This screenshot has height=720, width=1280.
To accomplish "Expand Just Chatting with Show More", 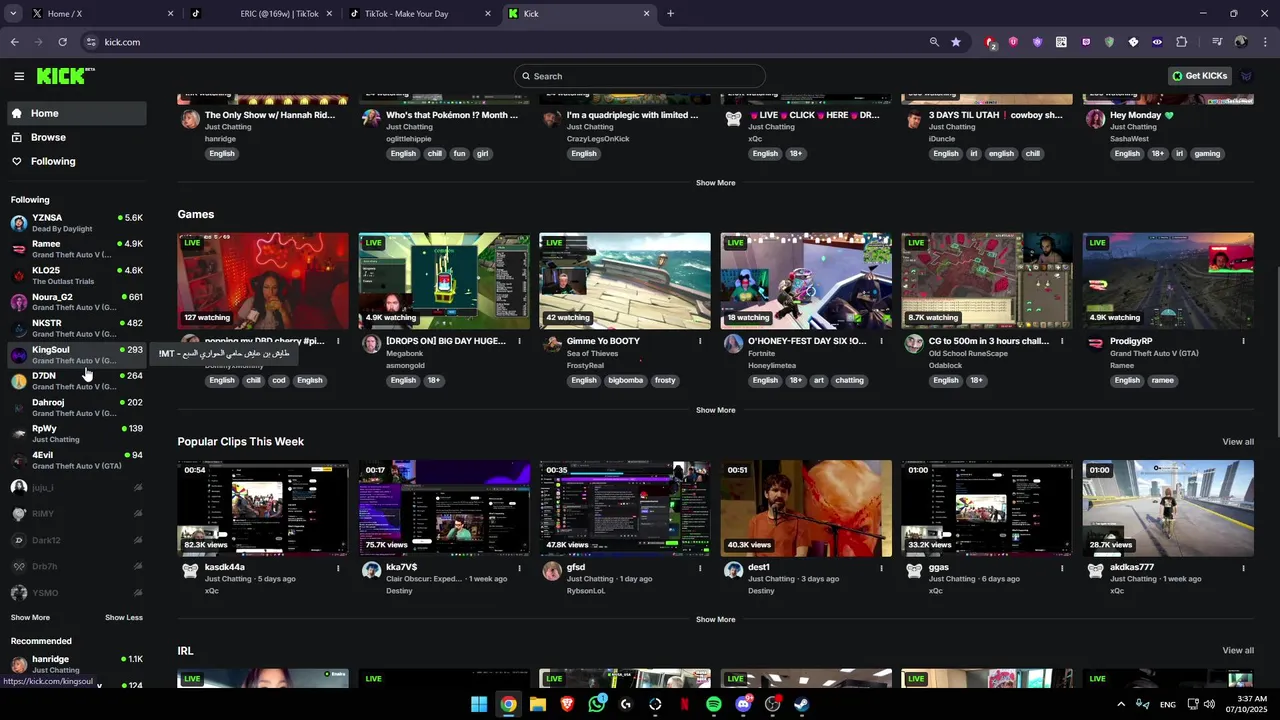I will pos(715,183).
